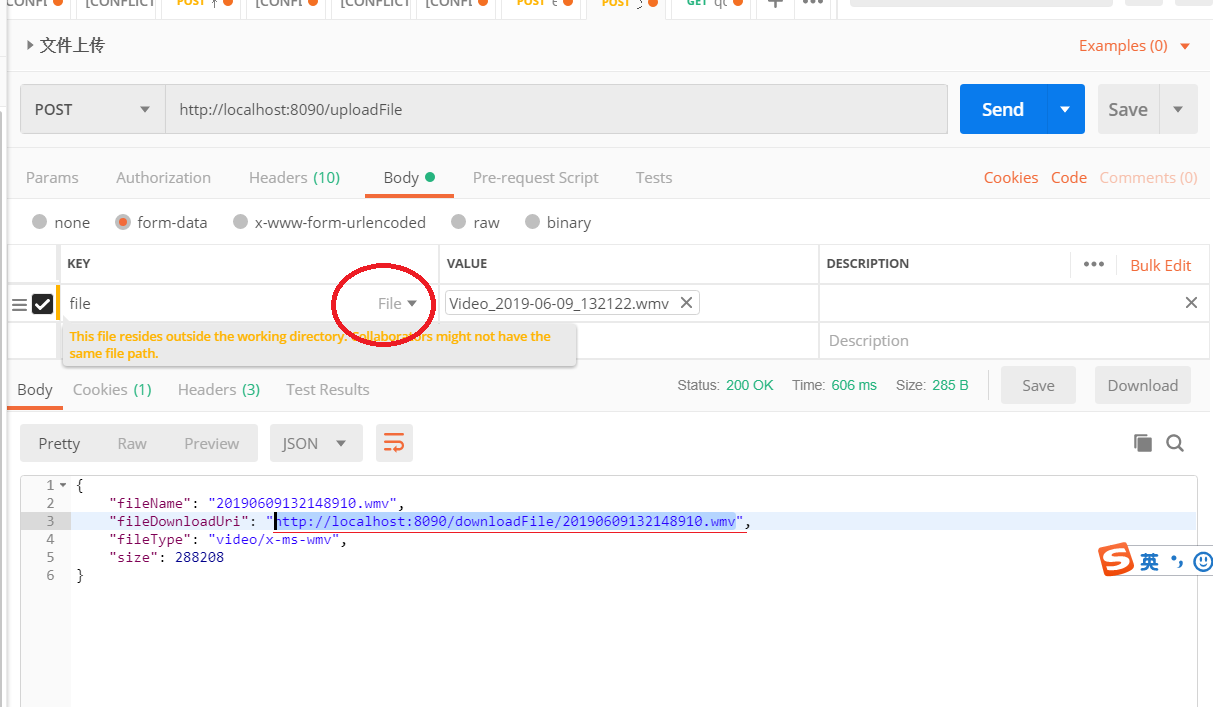Click the 606 ms response time
This screenshot has width=1213, height=707.
854,385
